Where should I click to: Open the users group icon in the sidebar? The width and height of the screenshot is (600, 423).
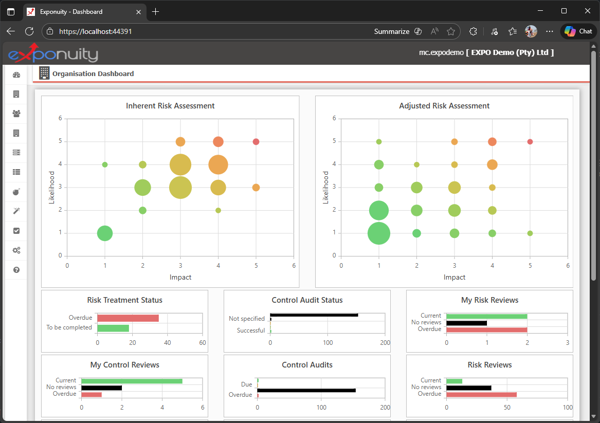tap(16, 114)
